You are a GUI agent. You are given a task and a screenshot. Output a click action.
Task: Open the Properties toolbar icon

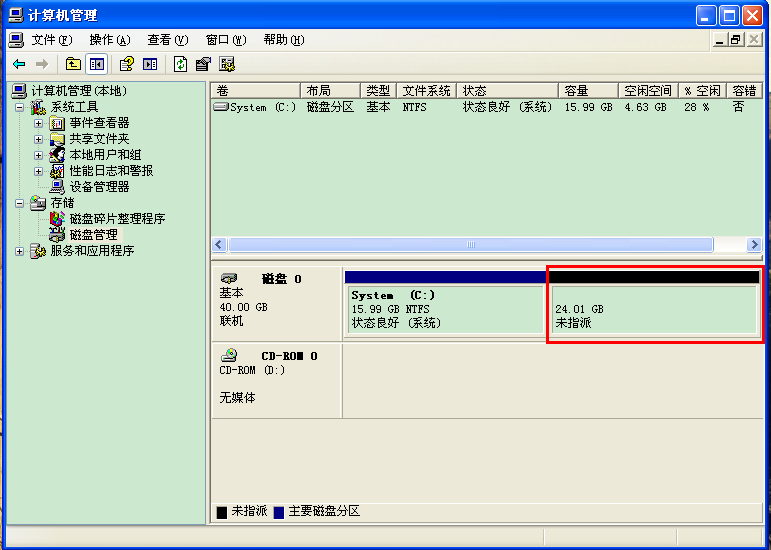[x=203, y=64]
